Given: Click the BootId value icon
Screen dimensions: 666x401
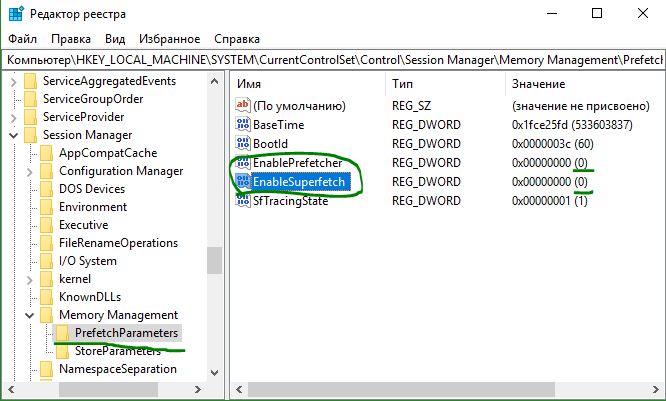Looking at the screenshot, I should tap(242, 143).
